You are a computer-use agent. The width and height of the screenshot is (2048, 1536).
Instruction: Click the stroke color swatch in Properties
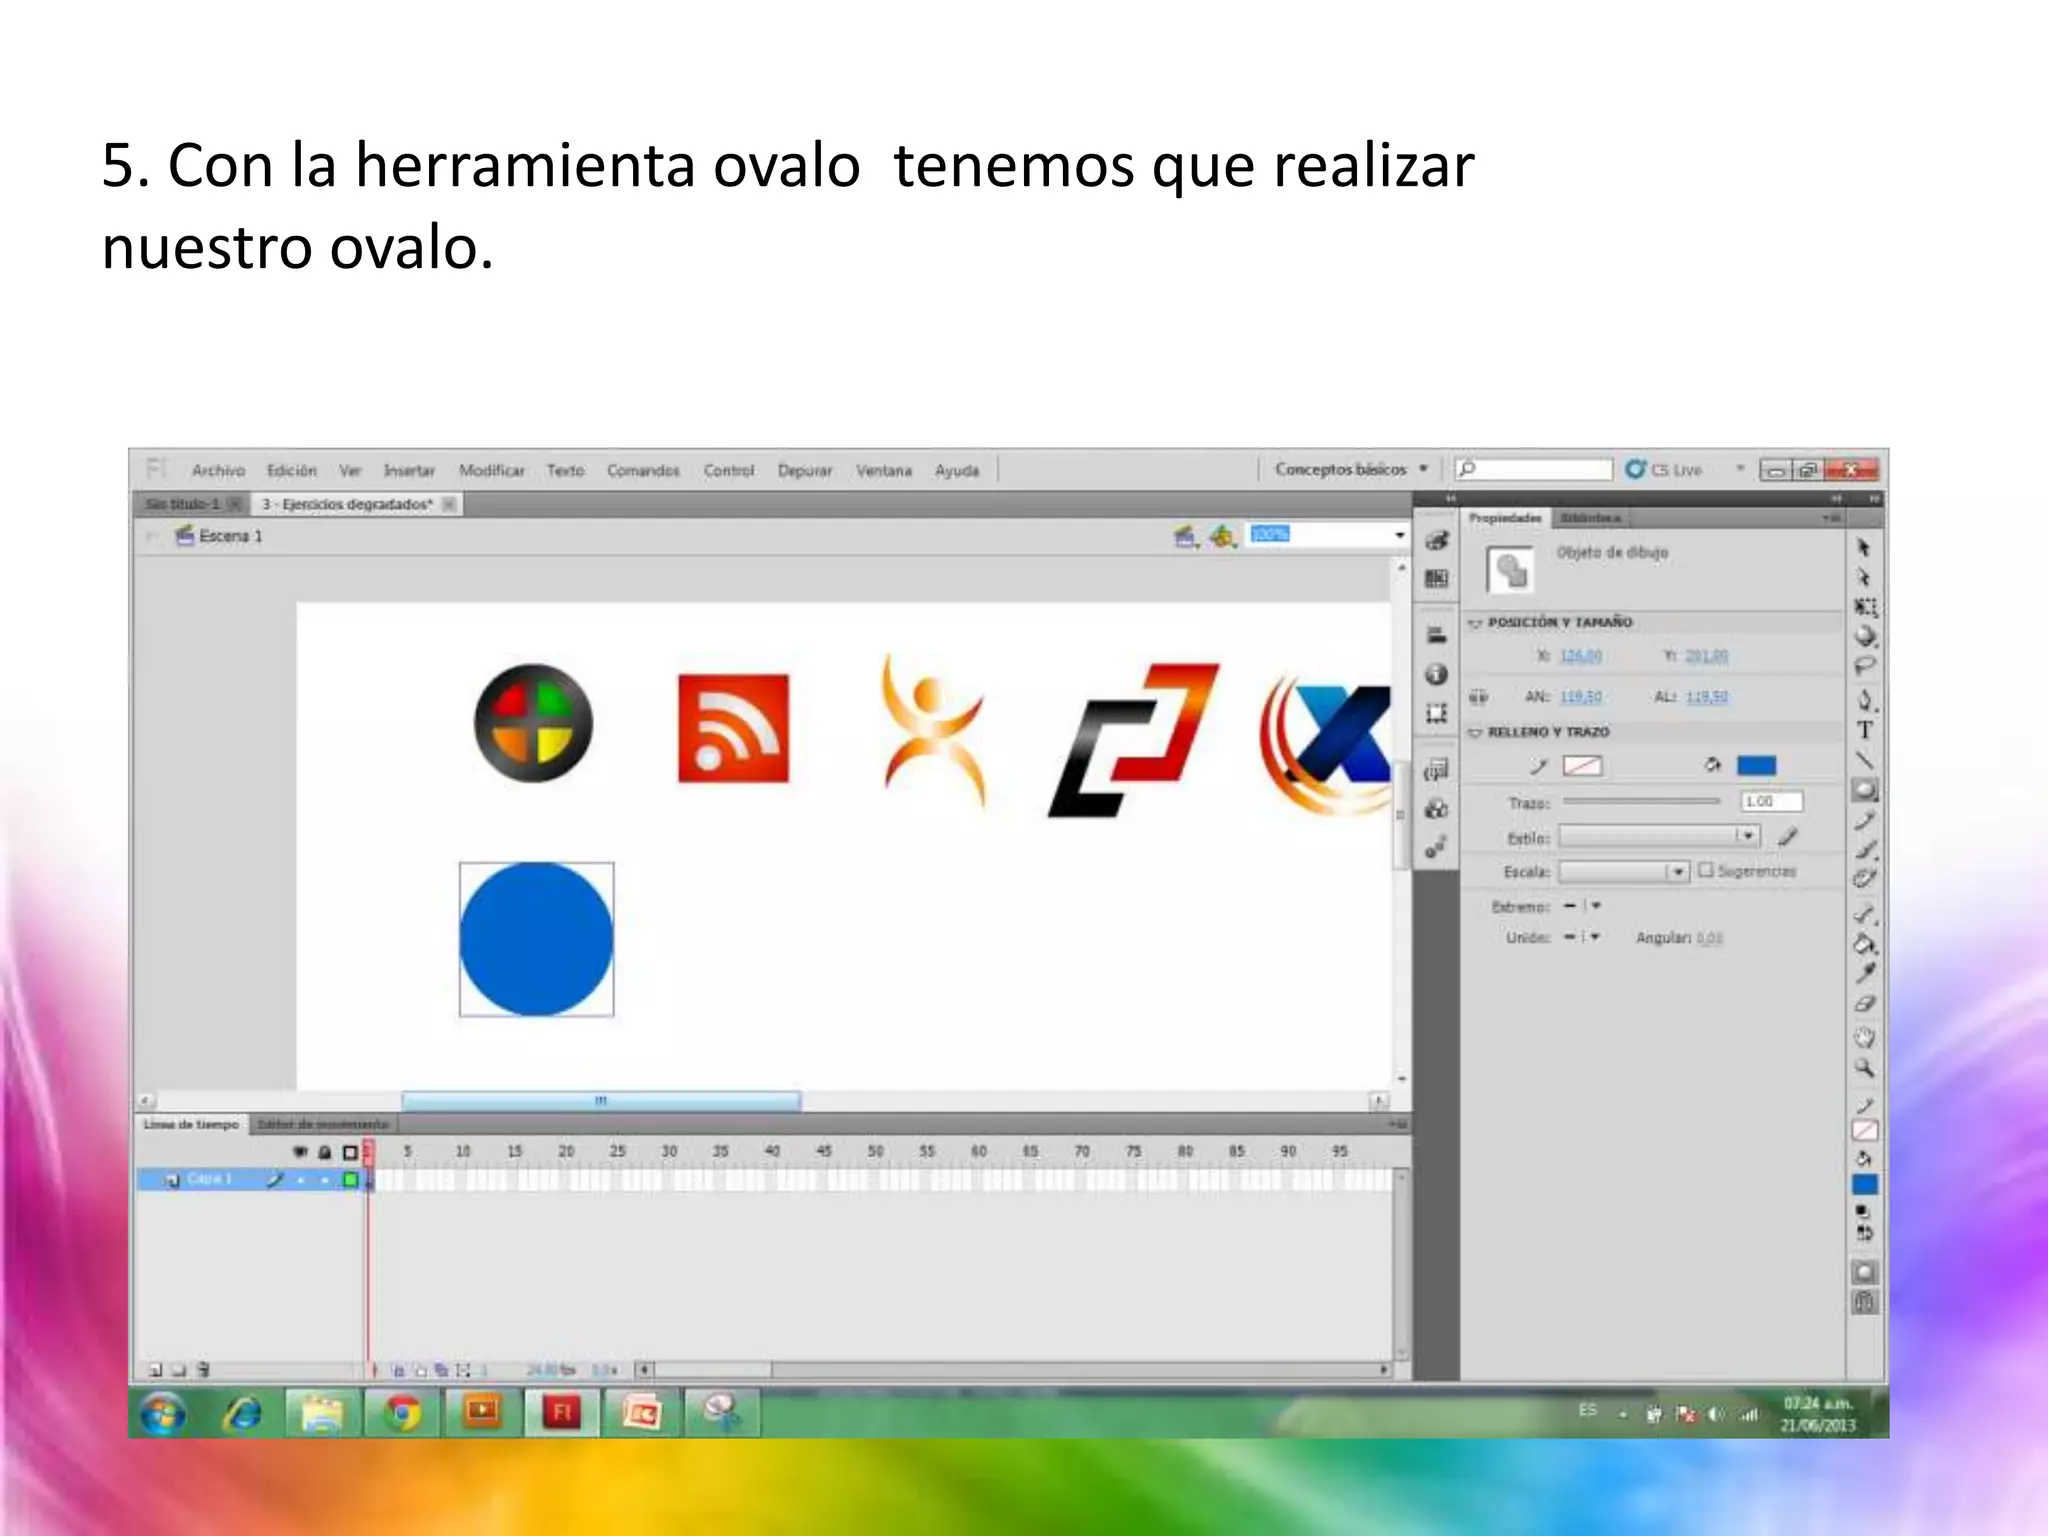[x=1582, y=766]
